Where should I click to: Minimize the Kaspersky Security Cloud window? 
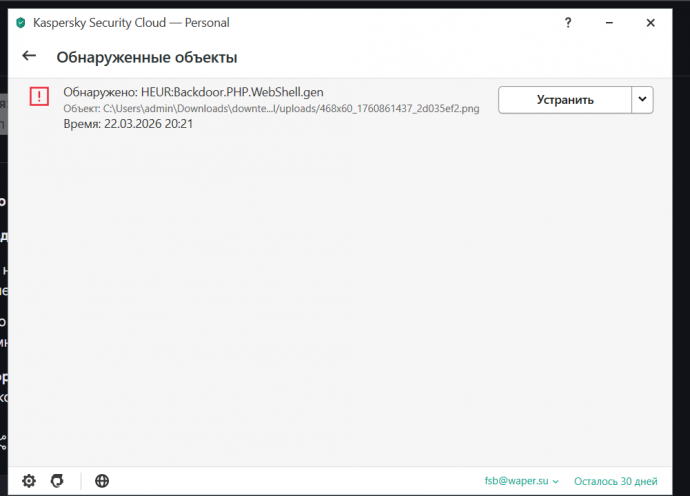pyautogui.click(x=610, y=21)
